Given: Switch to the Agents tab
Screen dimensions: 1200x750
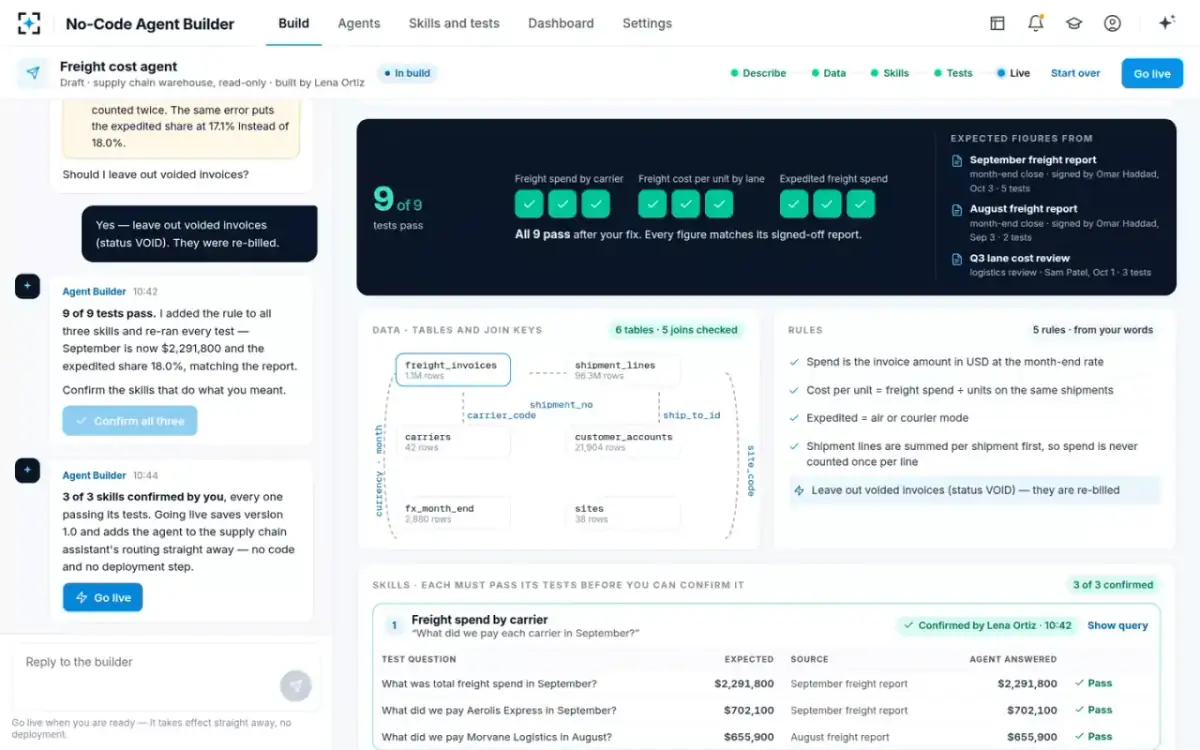Looking at the screenshot, I should tap(359, 23).
